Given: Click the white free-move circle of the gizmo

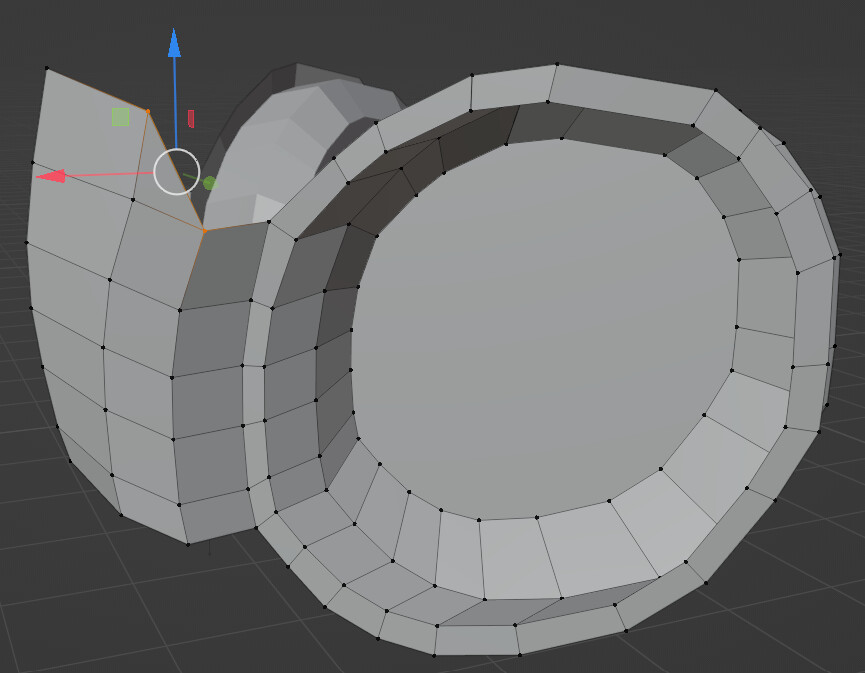Looking at the screenshot, I should 177,172.
